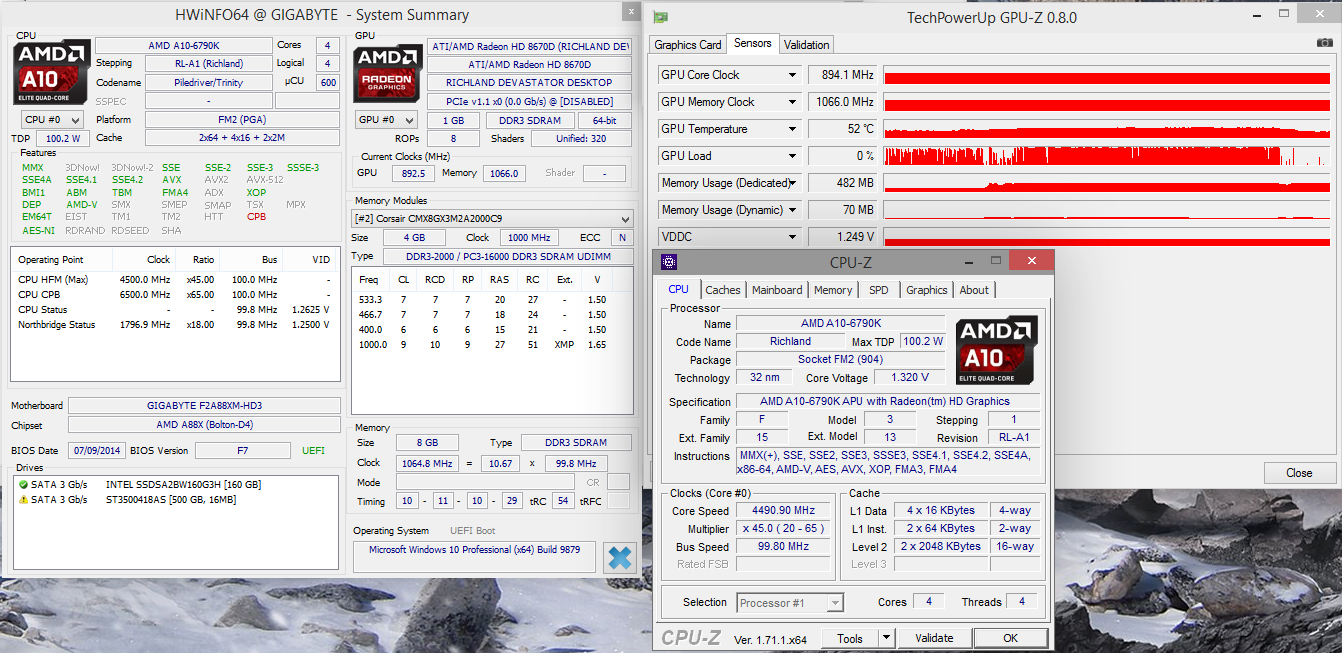Viewport: 1342px width, 653px height.
Task: Click the Socket FM2 (904) package field
Action: [x=841, y=360]
